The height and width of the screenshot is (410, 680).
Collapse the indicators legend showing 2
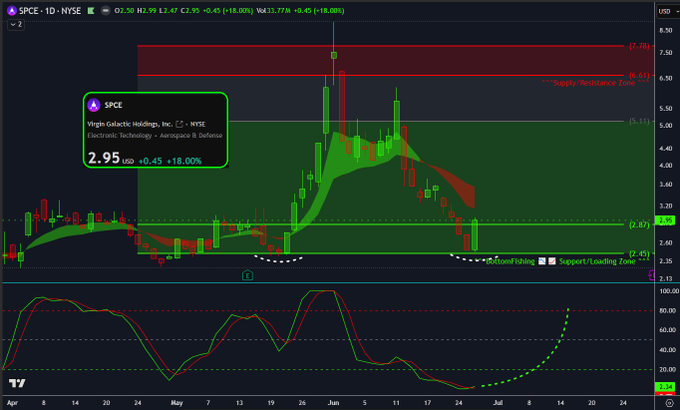(x=16, y=24)
